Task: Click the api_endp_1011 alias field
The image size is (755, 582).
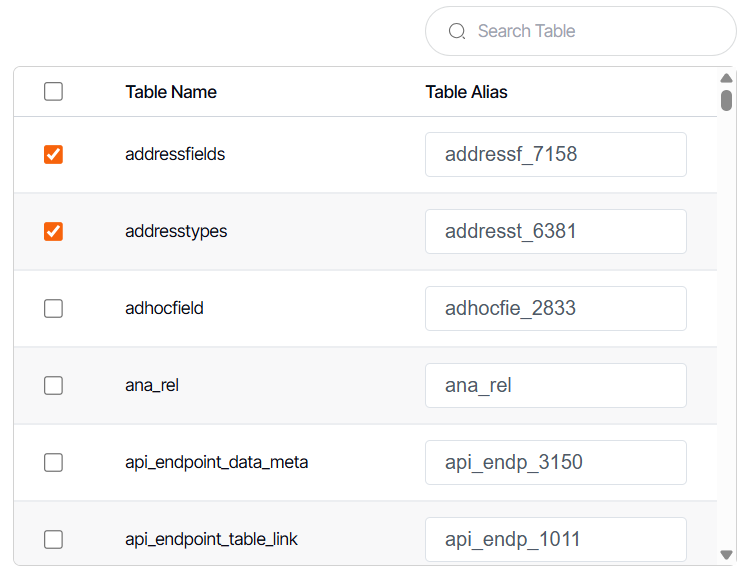Action: point(555,540)
